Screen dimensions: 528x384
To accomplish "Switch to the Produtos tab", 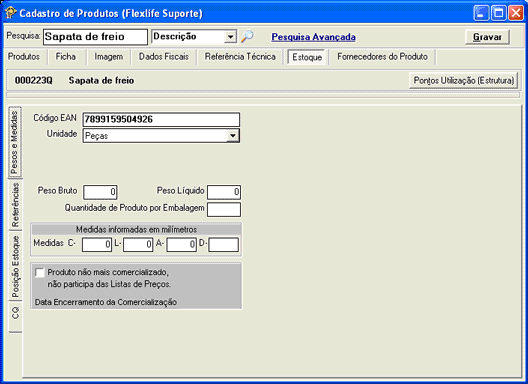I will (24, 56).
